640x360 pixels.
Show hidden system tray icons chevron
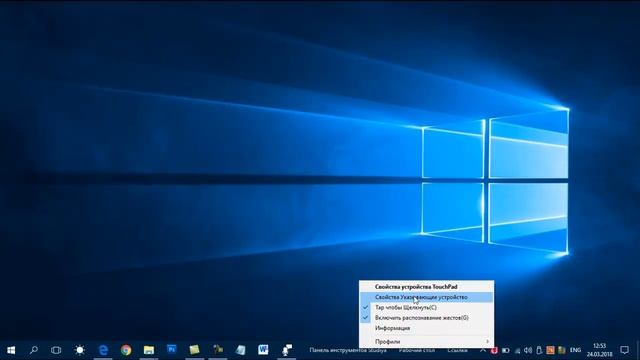[483, 350]
